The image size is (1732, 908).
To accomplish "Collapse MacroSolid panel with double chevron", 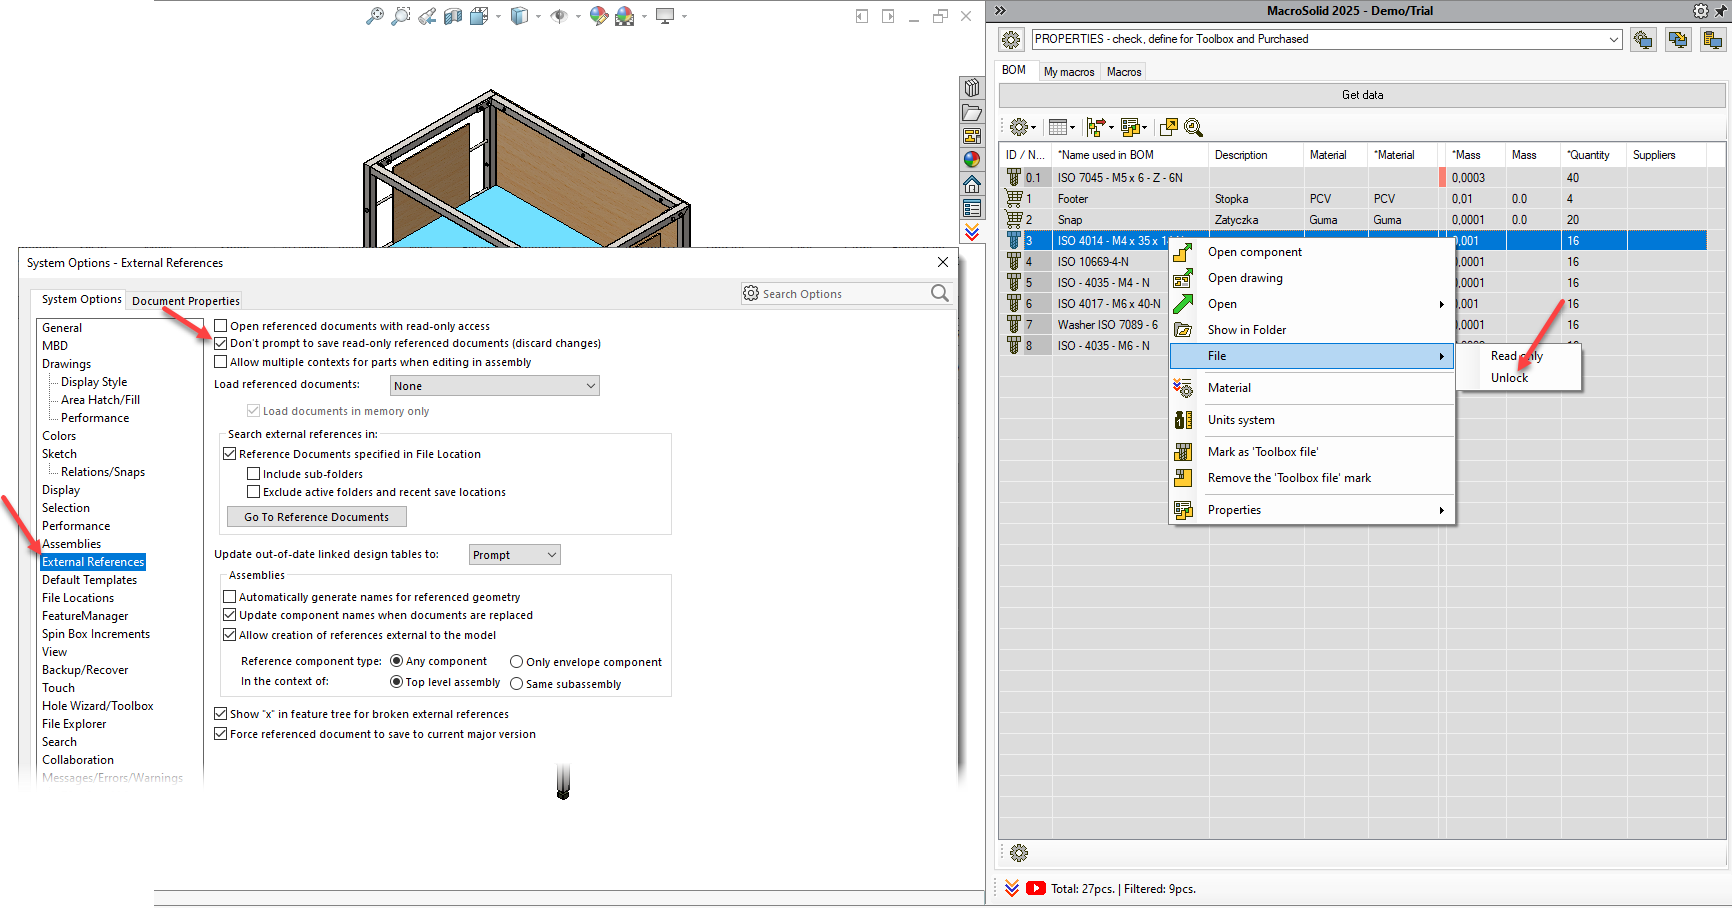I will (x=1000, y=11).
